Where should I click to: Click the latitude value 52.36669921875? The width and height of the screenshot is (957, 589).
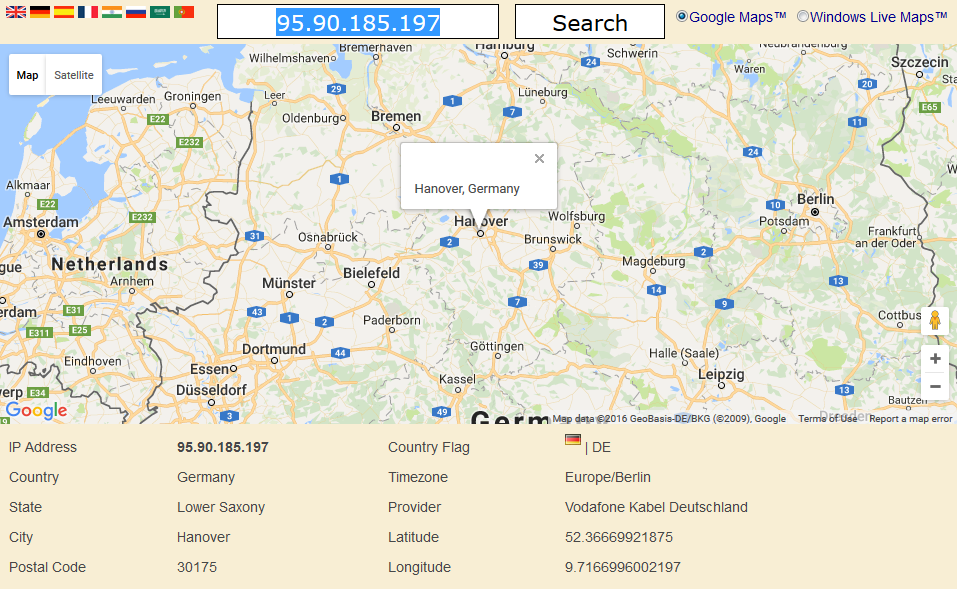point(619,537)
